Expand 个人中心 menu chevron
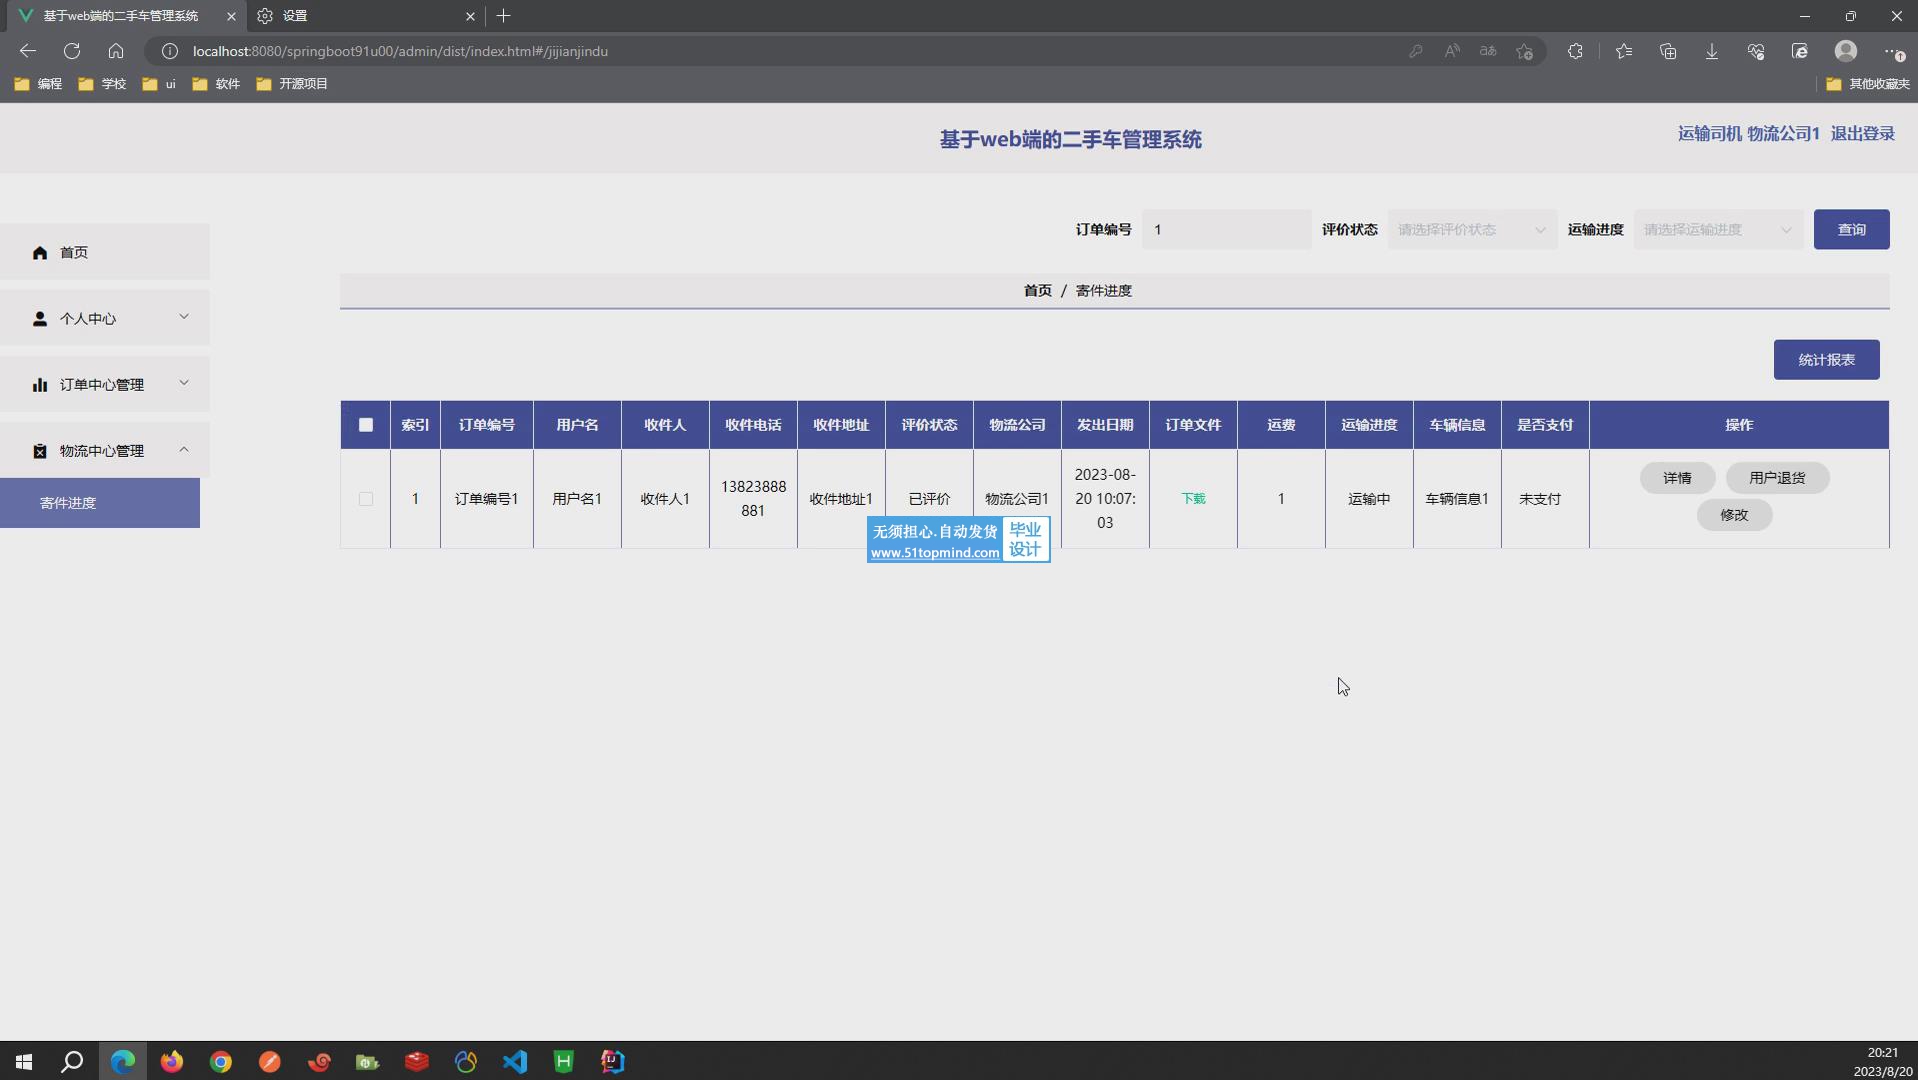The width and height of the screenshot is (1918, 1080). pos(184,317)
